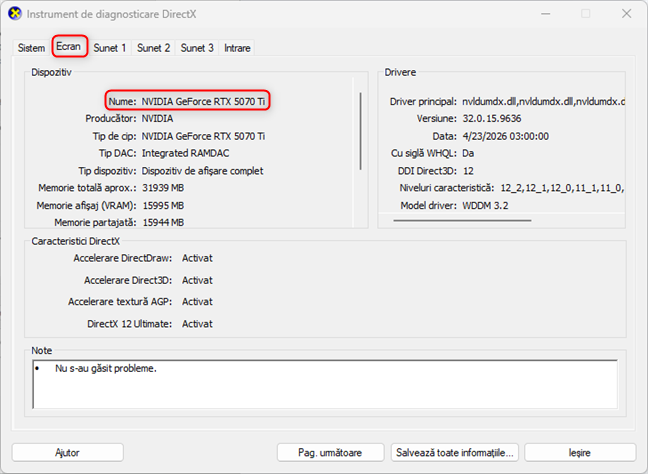Click Activat next to Accelerare textură AGP
648x474 pixels.
coord(198,302)
